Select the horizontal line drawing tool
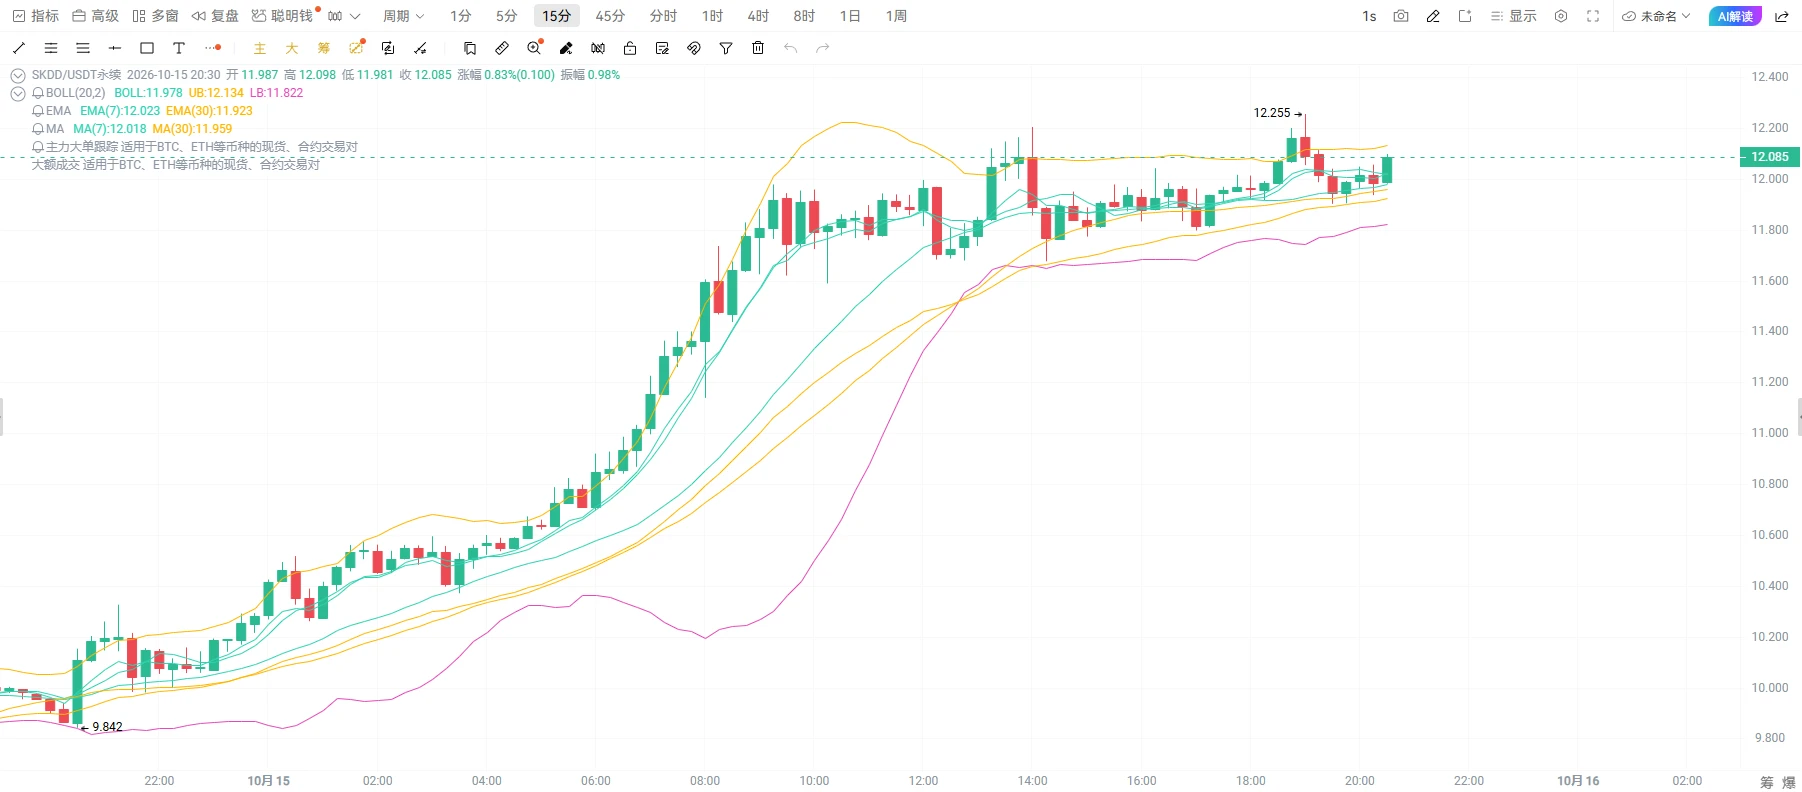 [x=115, y=48]
